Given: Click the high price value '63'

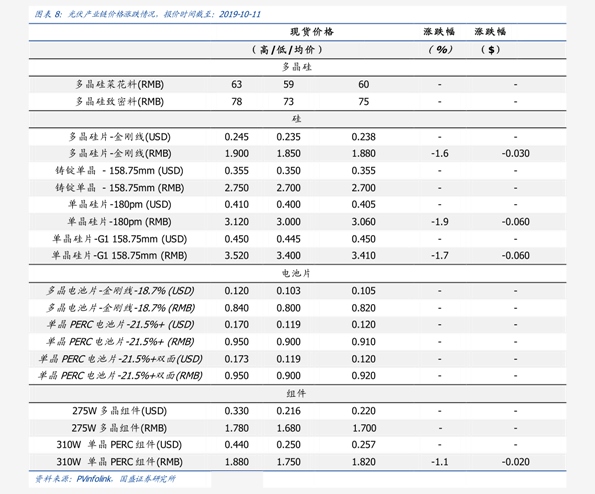Looking at the screenshot, I should pyautogui.click(x=236, y=84).
